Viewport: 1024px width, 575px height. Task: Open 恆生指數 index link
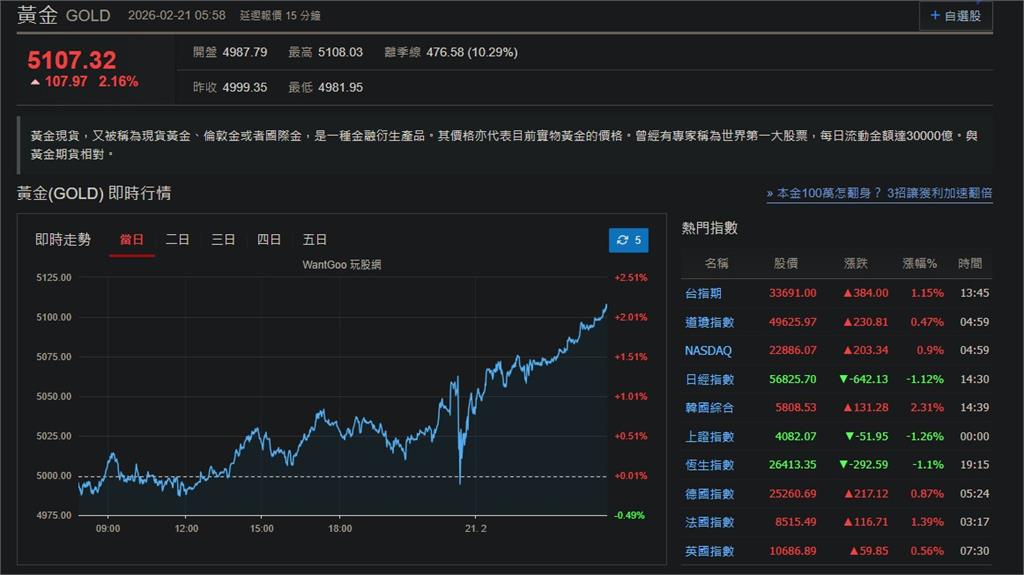(x=709, y=465)
